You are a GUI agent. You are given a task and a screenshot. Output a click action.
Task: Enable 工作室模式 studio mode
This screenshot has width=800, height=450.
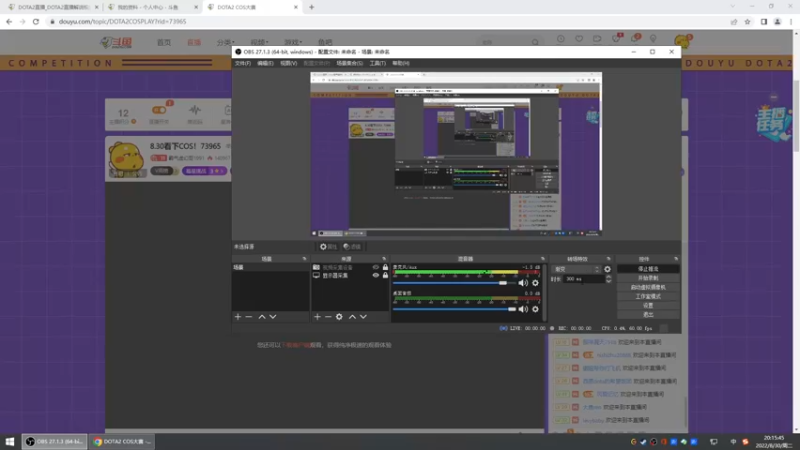click(648, 296)
